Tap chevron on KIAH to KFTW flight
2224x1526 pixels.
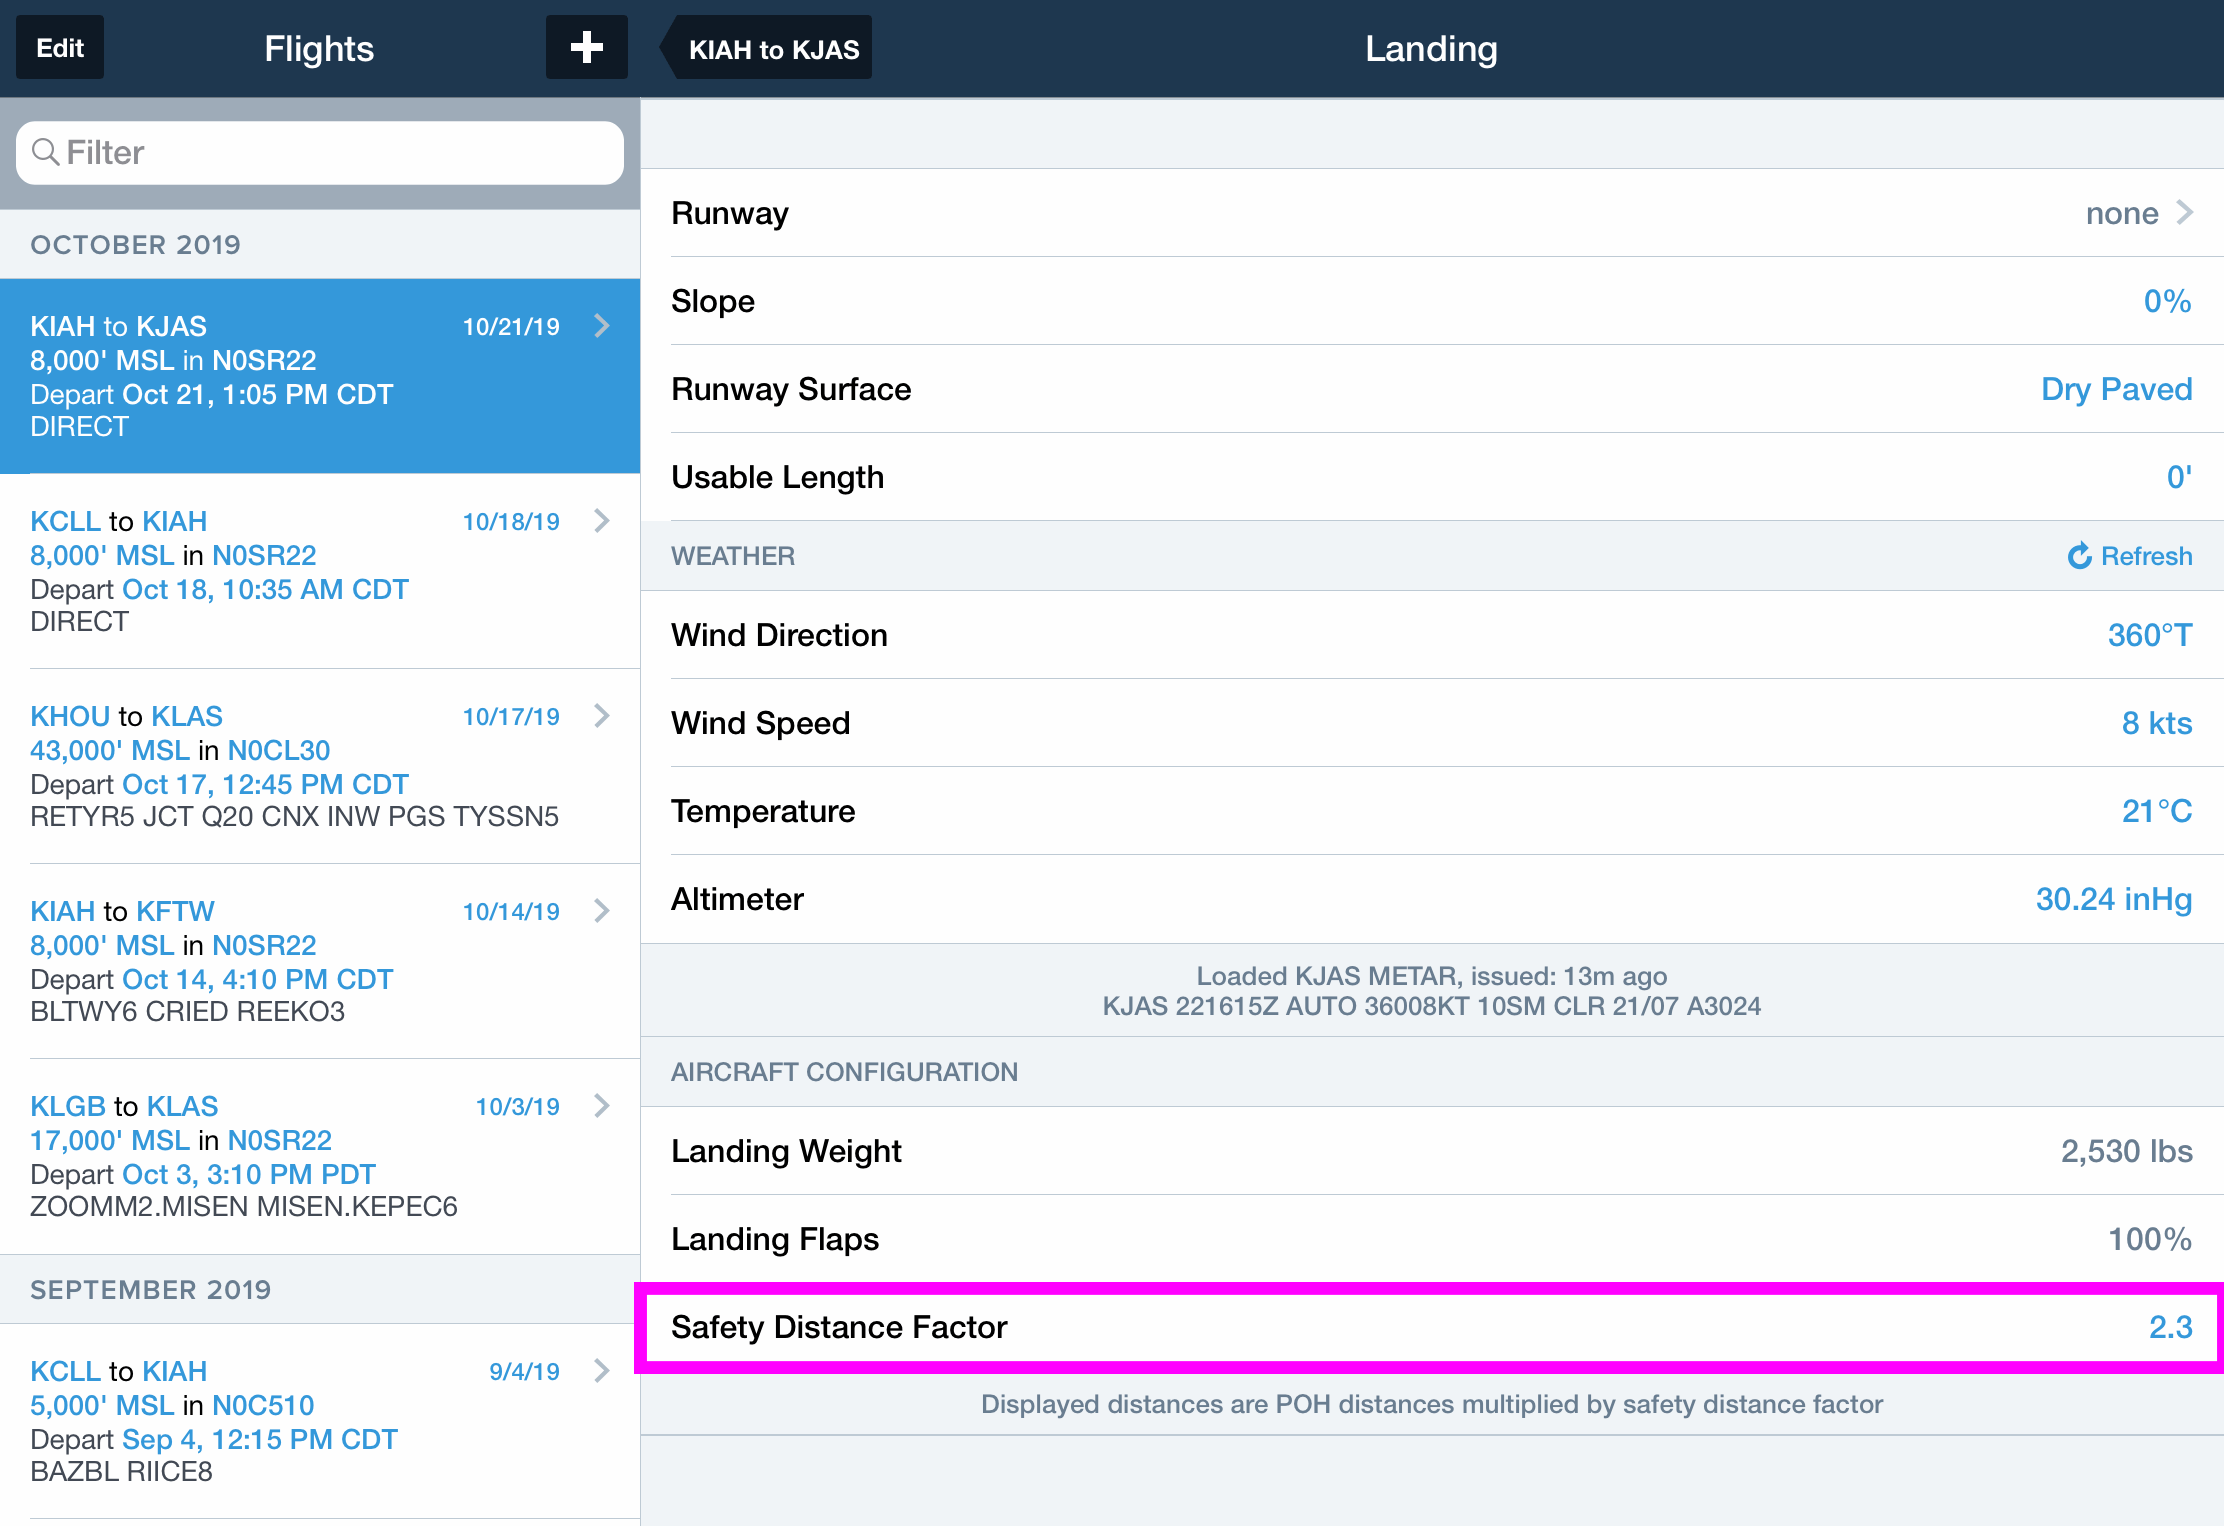point(602,911)
